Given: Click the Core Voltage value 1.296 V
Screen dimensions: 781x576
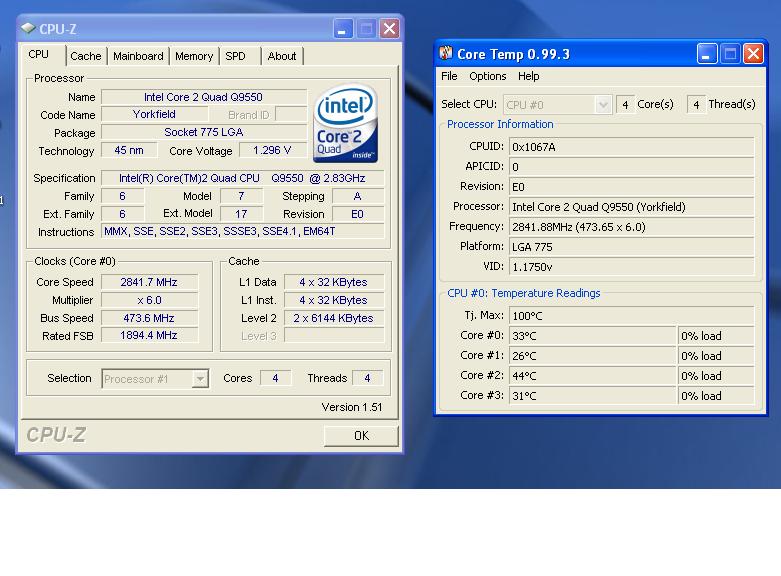Looking at the screenshot, I should [272, 150].
